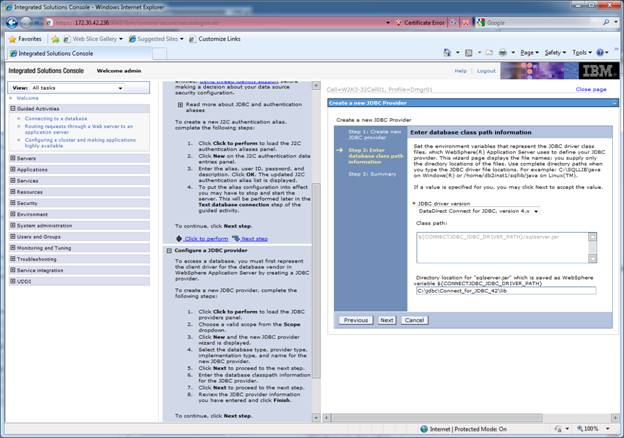This screenshot has height=438, width=624.
Task: Open the Favorites star button
Action: pyautogui.click(x=25, y=38)
